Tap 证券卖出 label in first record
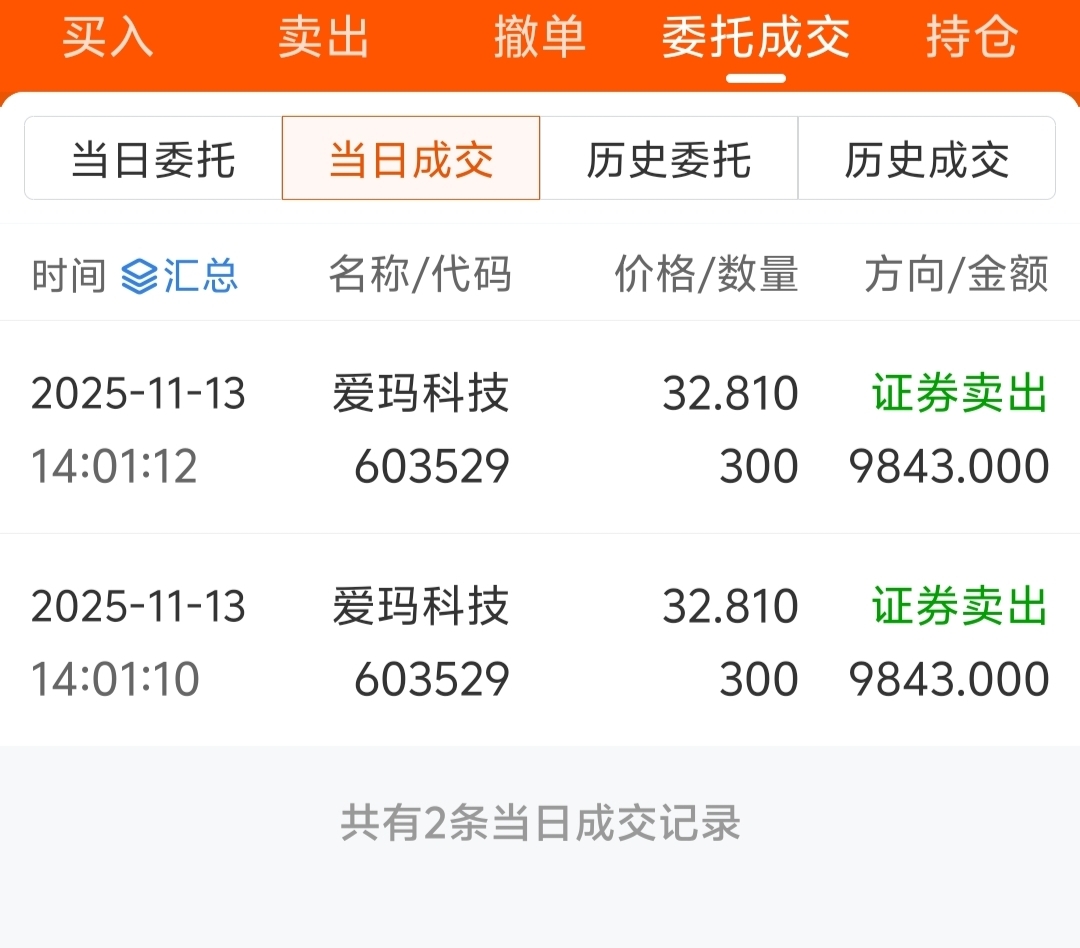Image resolution: width=1080 pixels, height=948 pixels. [960, 393]
